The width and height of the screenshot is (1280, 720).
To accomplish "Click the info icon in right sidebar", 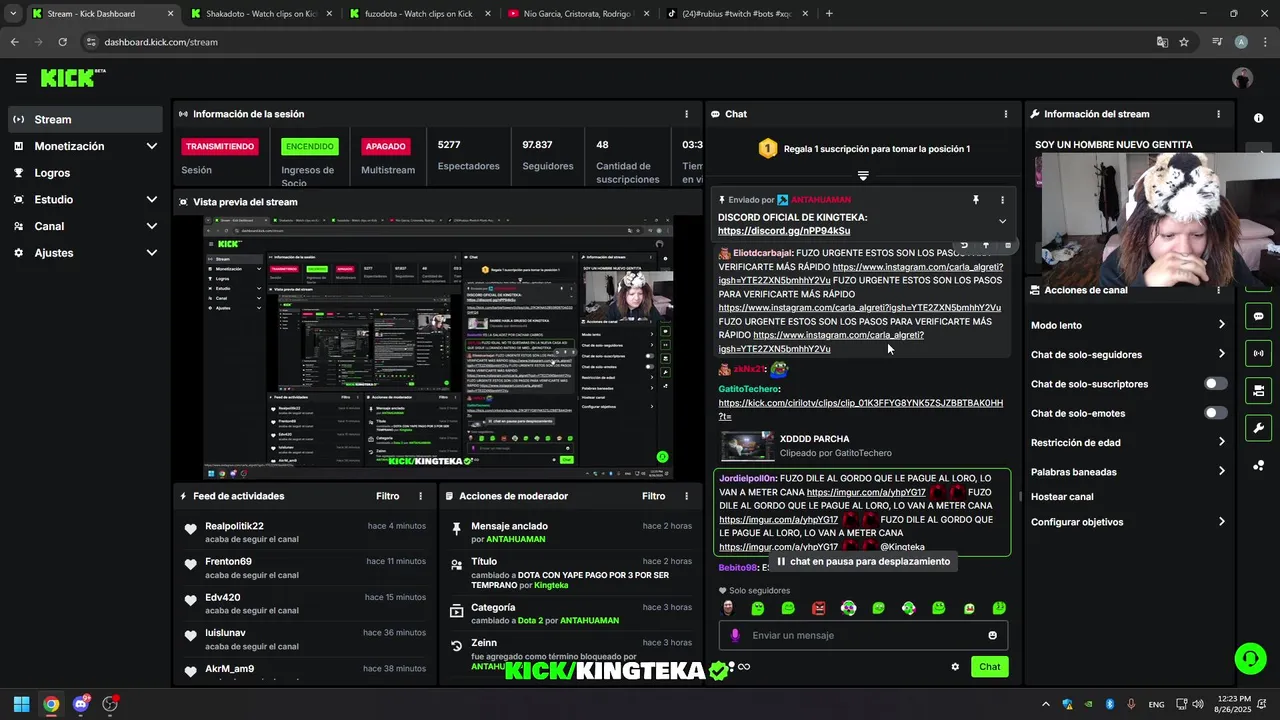I will pos(1258,118).
